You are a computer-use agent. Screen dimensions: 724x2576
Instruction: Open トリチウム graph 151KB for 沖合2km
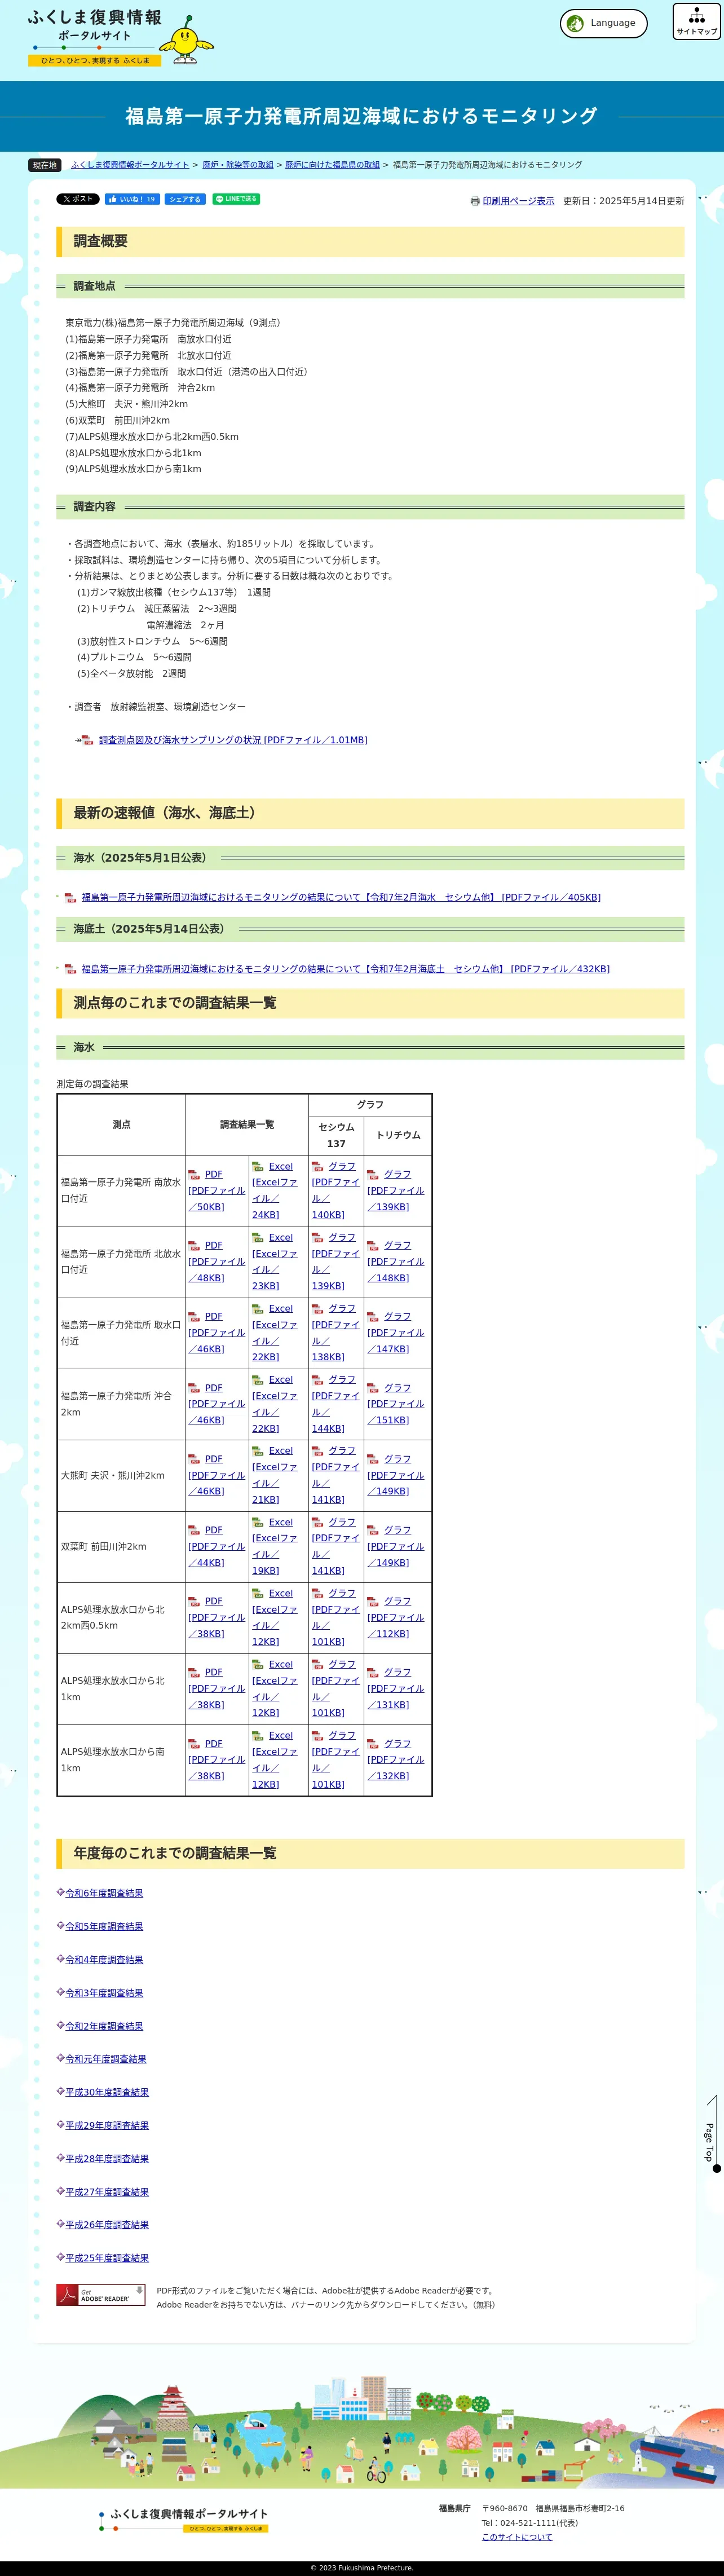395,1404
